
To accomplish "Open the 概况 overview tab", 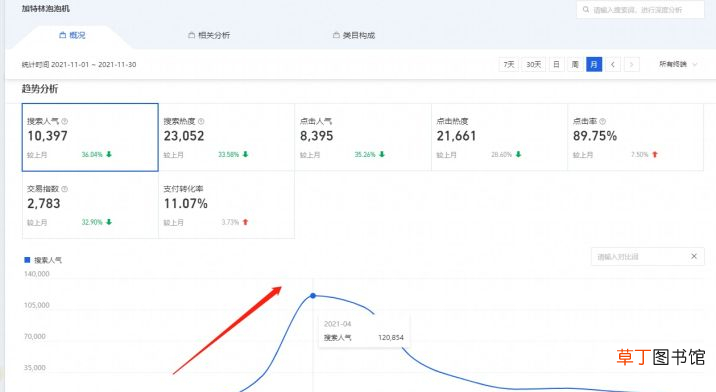I will pyautogui.click(x=73, y=35).
